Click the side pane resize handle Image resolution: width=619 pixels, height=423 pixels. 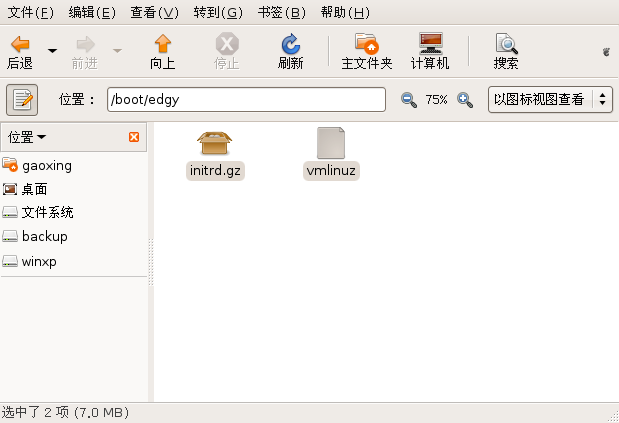[151, 262]
